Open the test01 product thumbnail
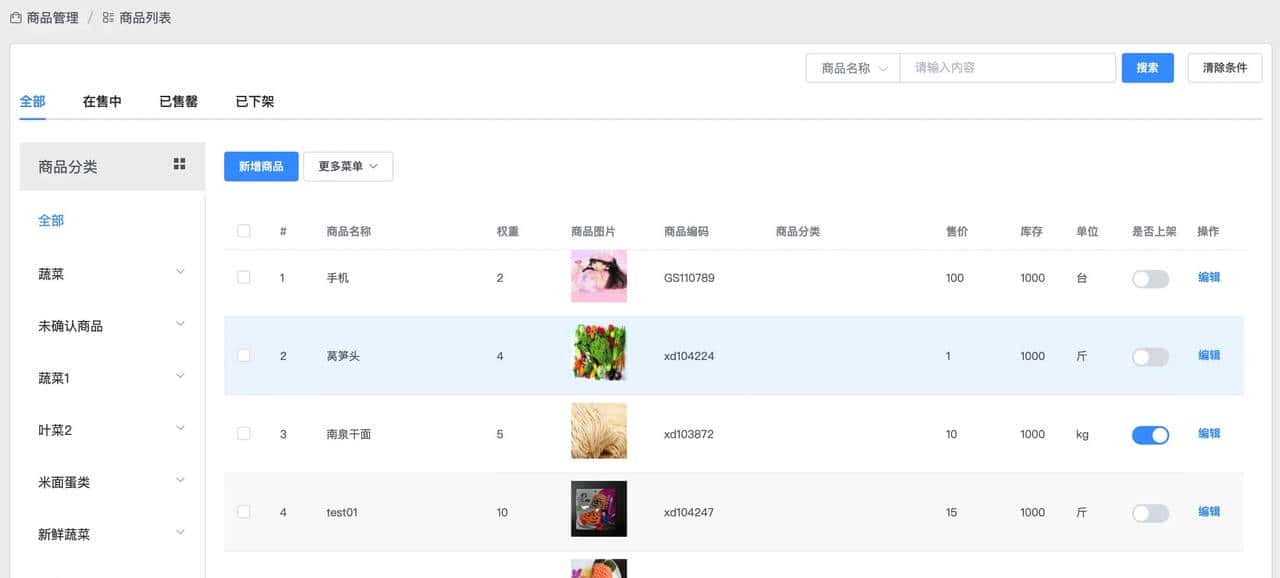Viewport: 1280px width, 578px height. point(598,509)
